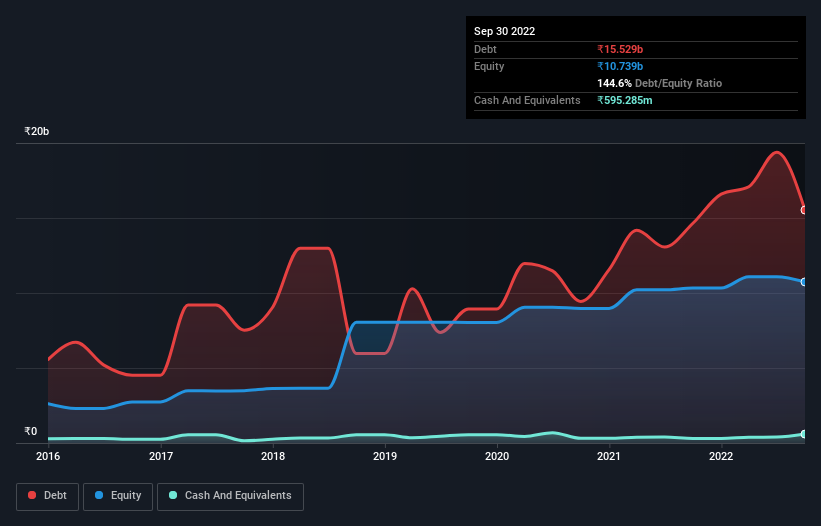
Task: Click the 2016 x-axis label
Action: [48, 456]
